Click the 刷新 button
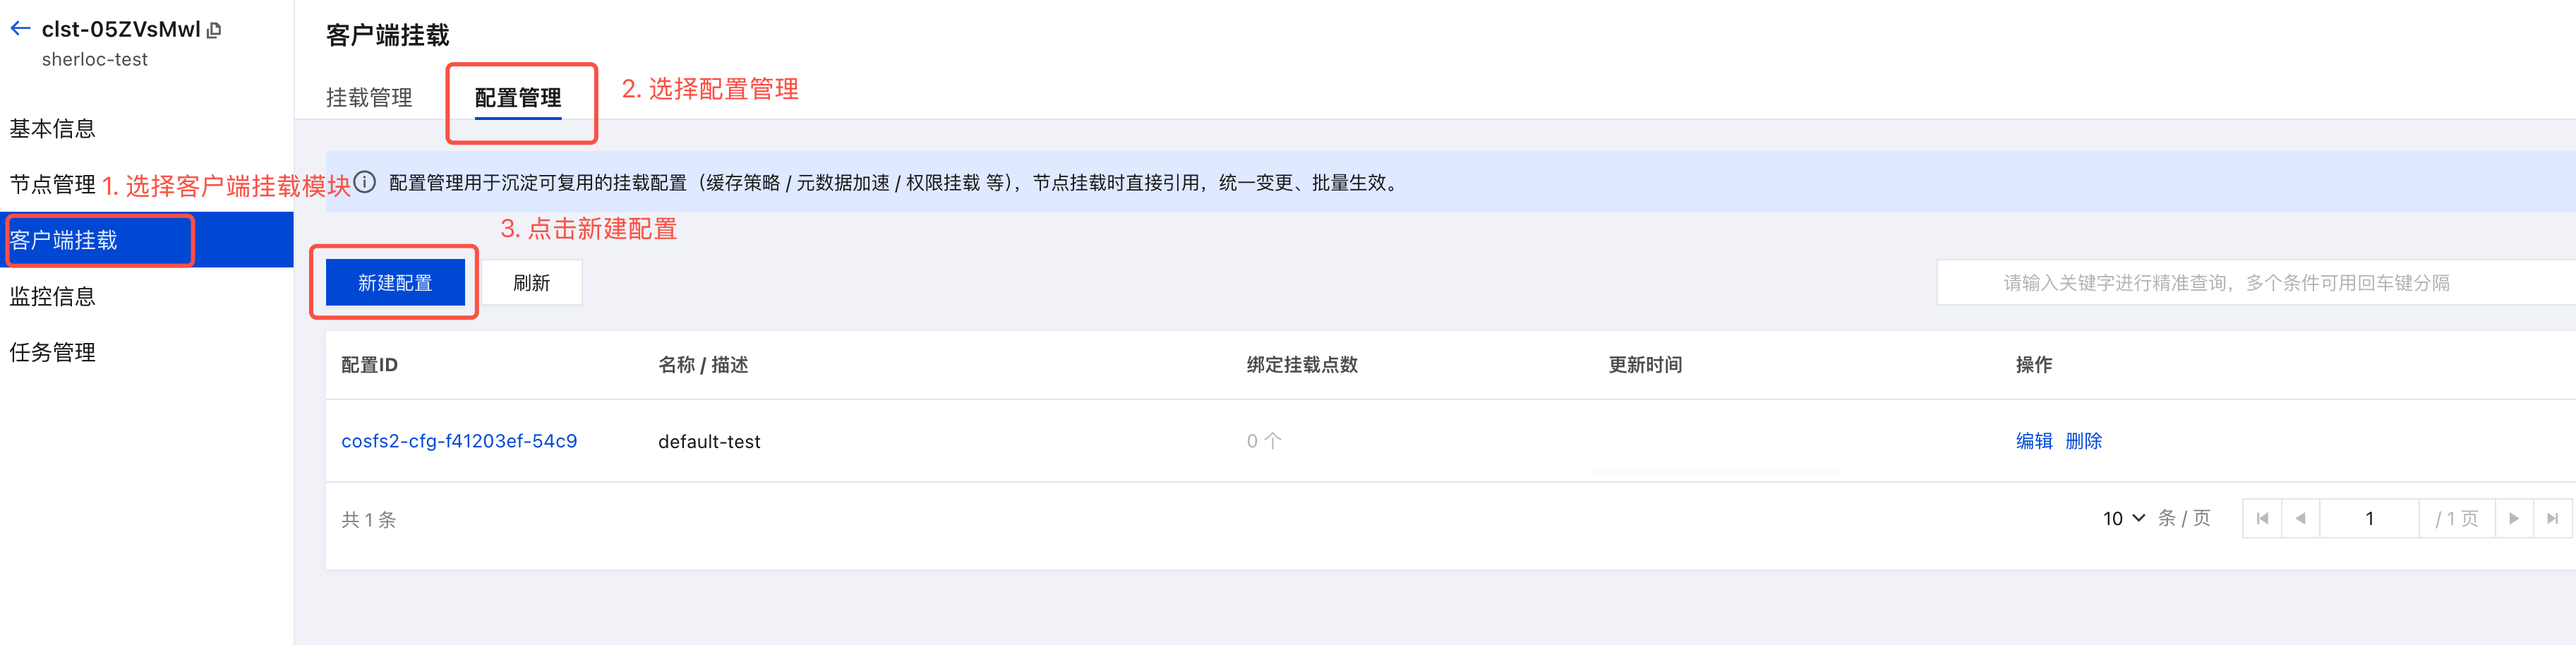Viewport: 2576px width, 645px height. 531,283
